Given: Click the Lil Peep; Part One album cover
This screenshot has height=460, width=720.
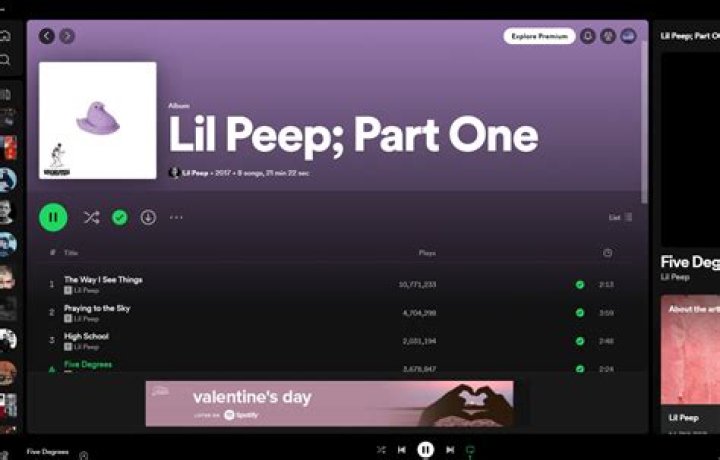Looking at the screenshot, I should click(x=97, y=120).
